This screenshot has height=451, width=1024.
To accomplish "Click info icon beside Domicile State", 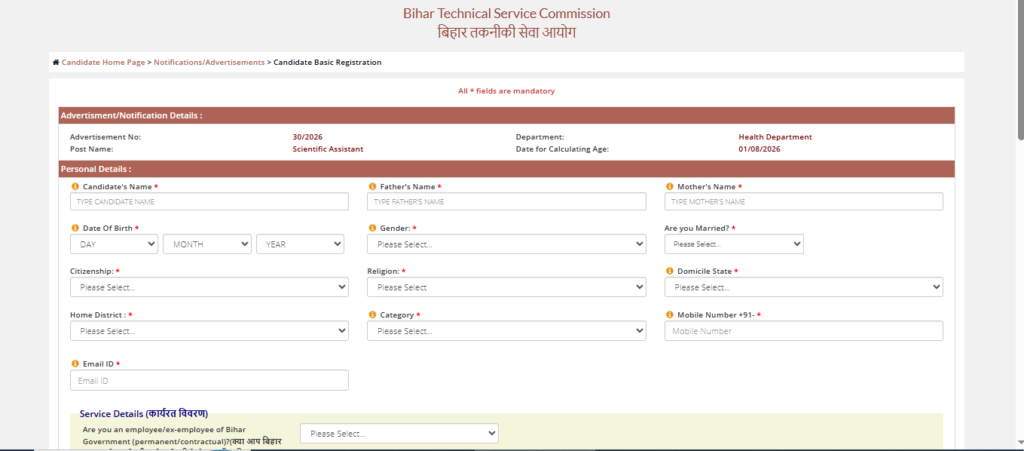I will coord(669,271).
